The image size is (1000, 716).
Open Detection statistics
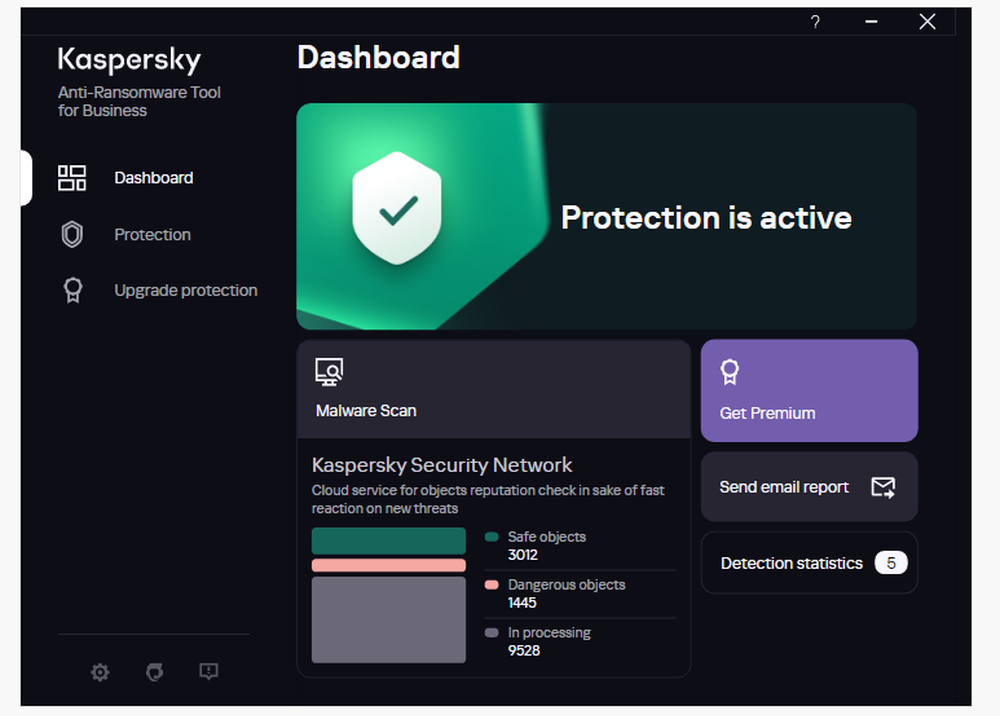(x=809, y=563)
